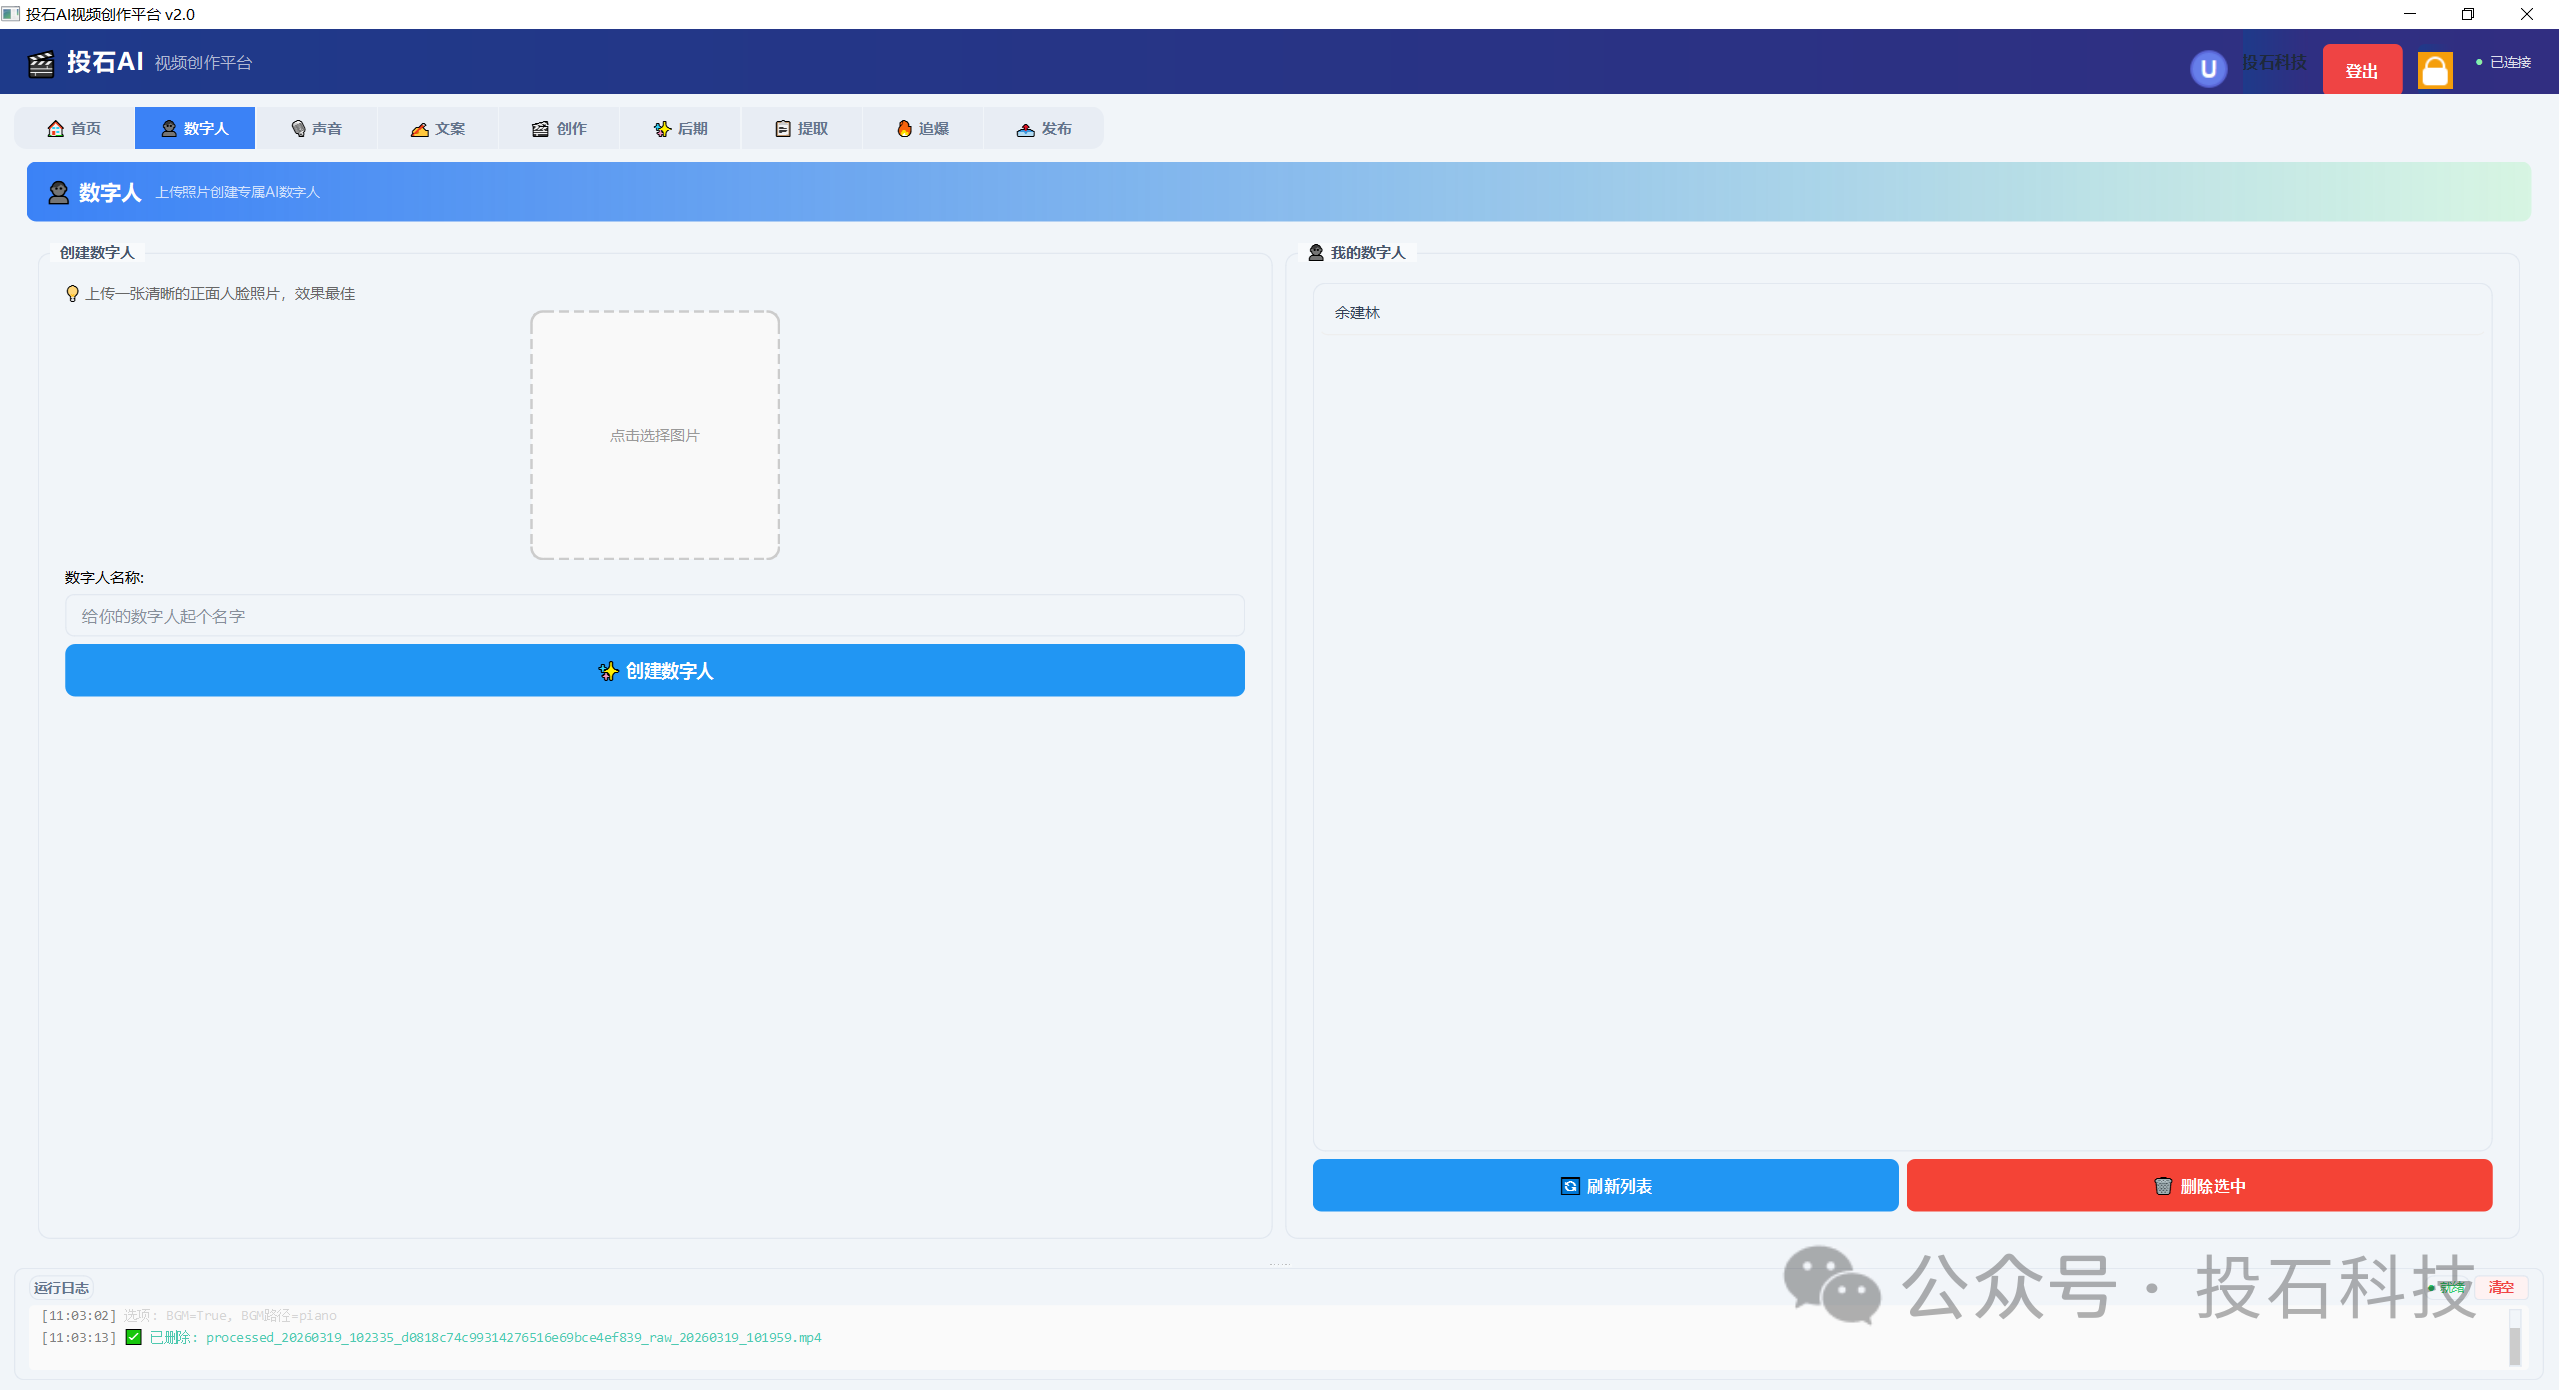Click 创建数字人 create button
Image resolution: width=2559 pixels, height=1390 pixels.
(x=655, y=670)
